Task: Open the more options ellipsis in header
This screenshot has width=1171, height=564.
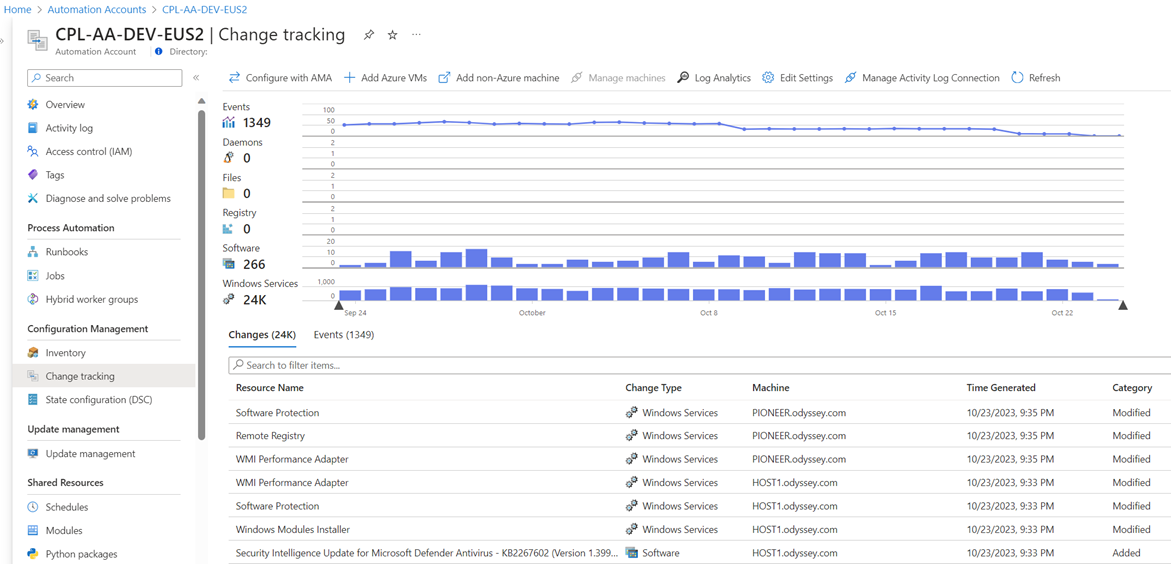Action: point(417,35)
